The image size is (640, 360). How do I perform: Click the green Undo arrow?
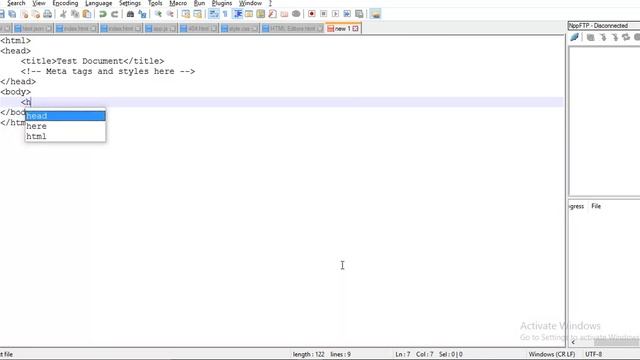(x=103, y=14)
